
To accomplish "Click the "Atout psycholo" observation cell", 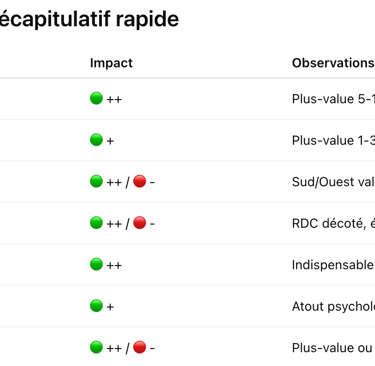I will click(333, 307).
